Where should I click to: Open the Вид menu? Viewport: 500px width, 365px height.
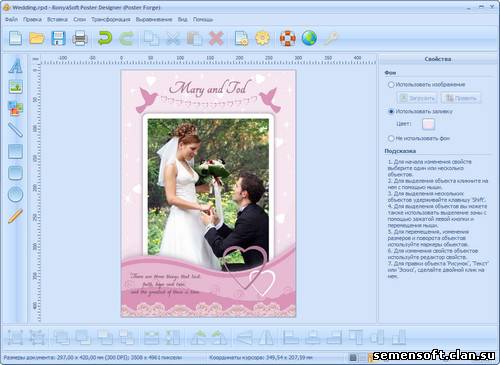point(182,19)
